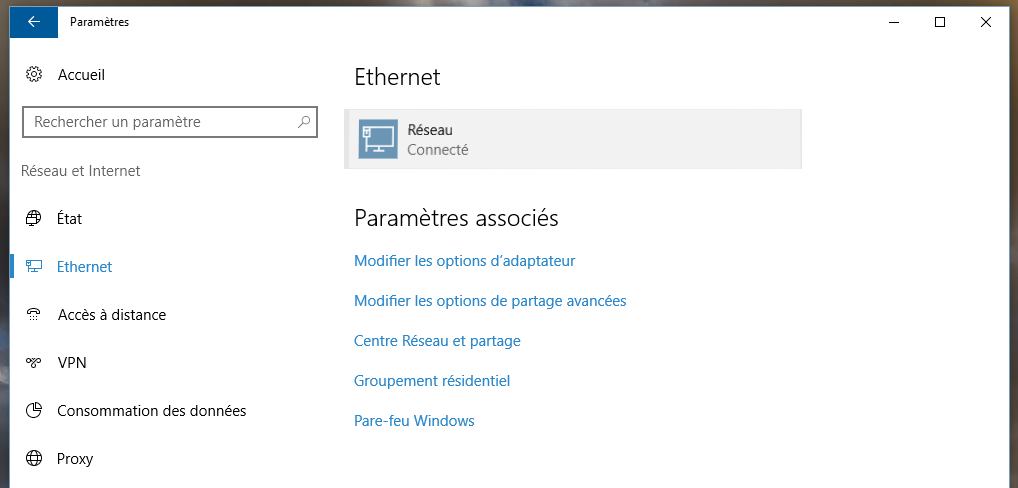Click the Ethernet monitor icon in sidebar
The image size is (1018, 488).
point(34,267)
